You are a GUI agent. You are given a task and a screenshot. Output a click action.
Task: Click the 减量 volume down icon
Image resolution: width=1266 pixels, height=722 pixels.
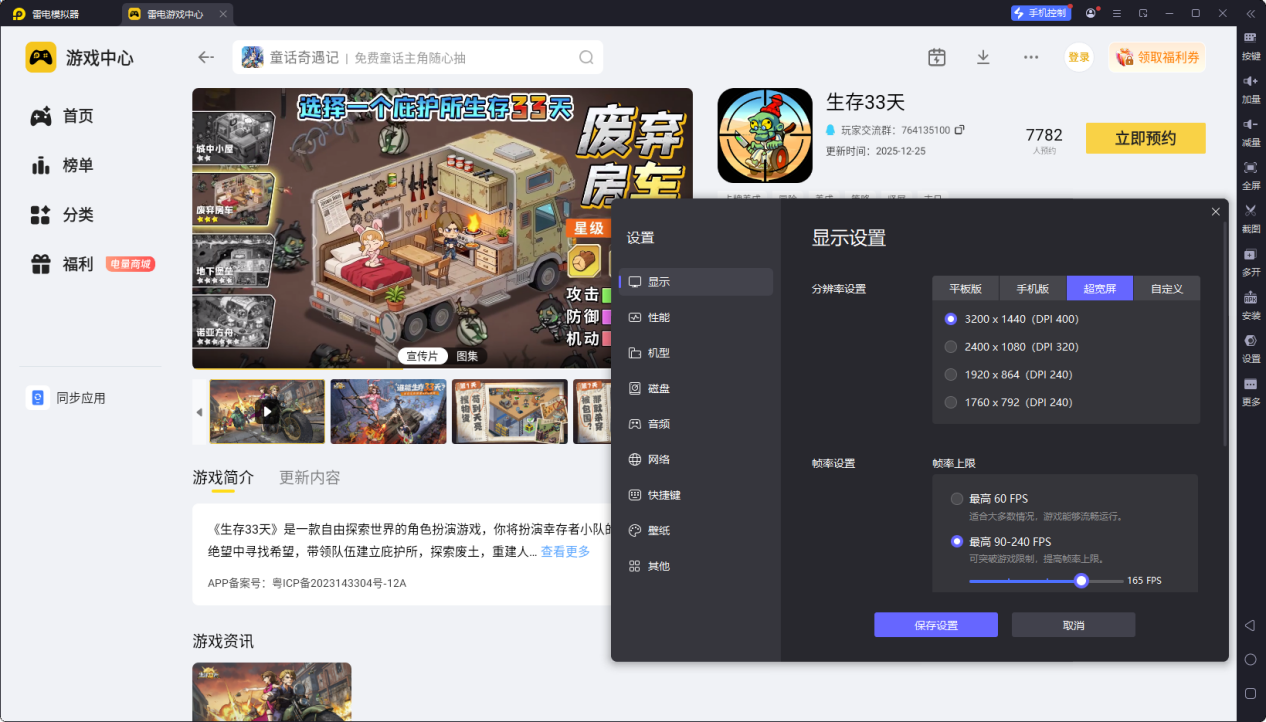point(1251,123)
